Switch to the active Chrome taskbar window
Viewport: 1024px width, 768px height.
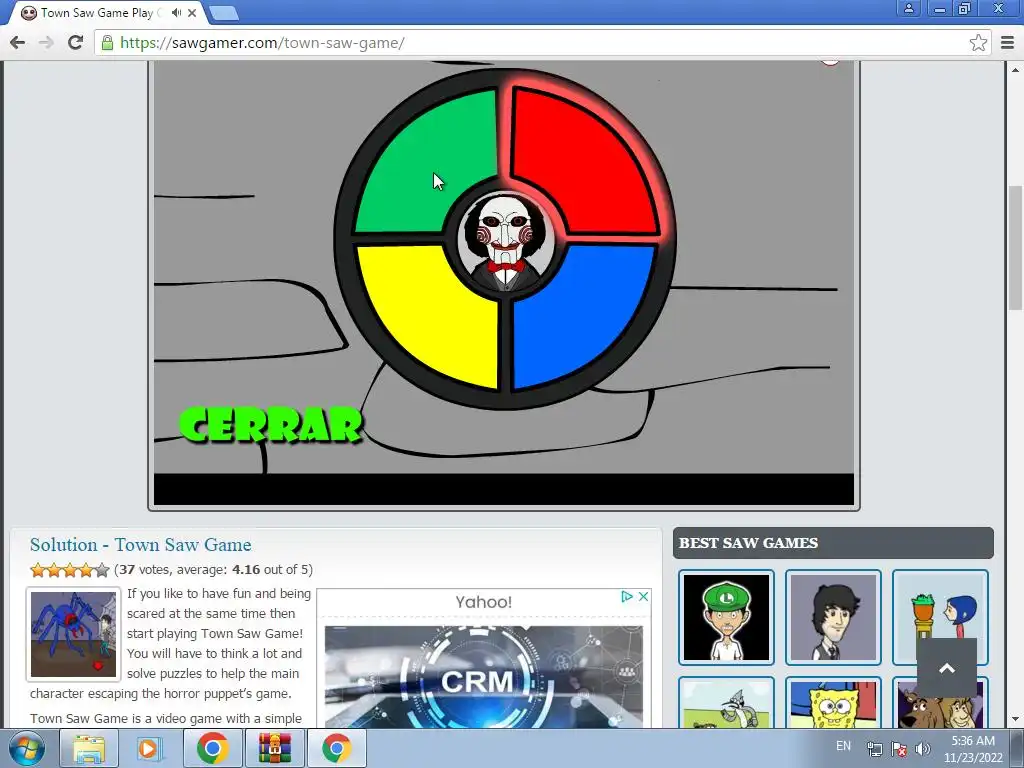pyautogui.click(x=336, y=748)
